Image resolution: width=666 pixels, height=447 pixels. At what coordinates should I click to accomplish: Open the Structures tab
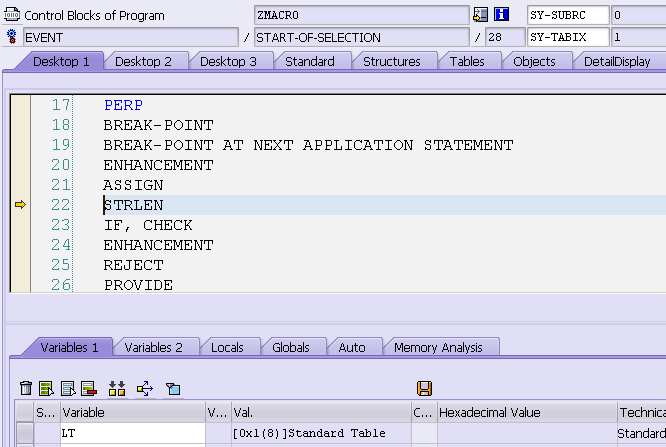click(x=392, y=62)
